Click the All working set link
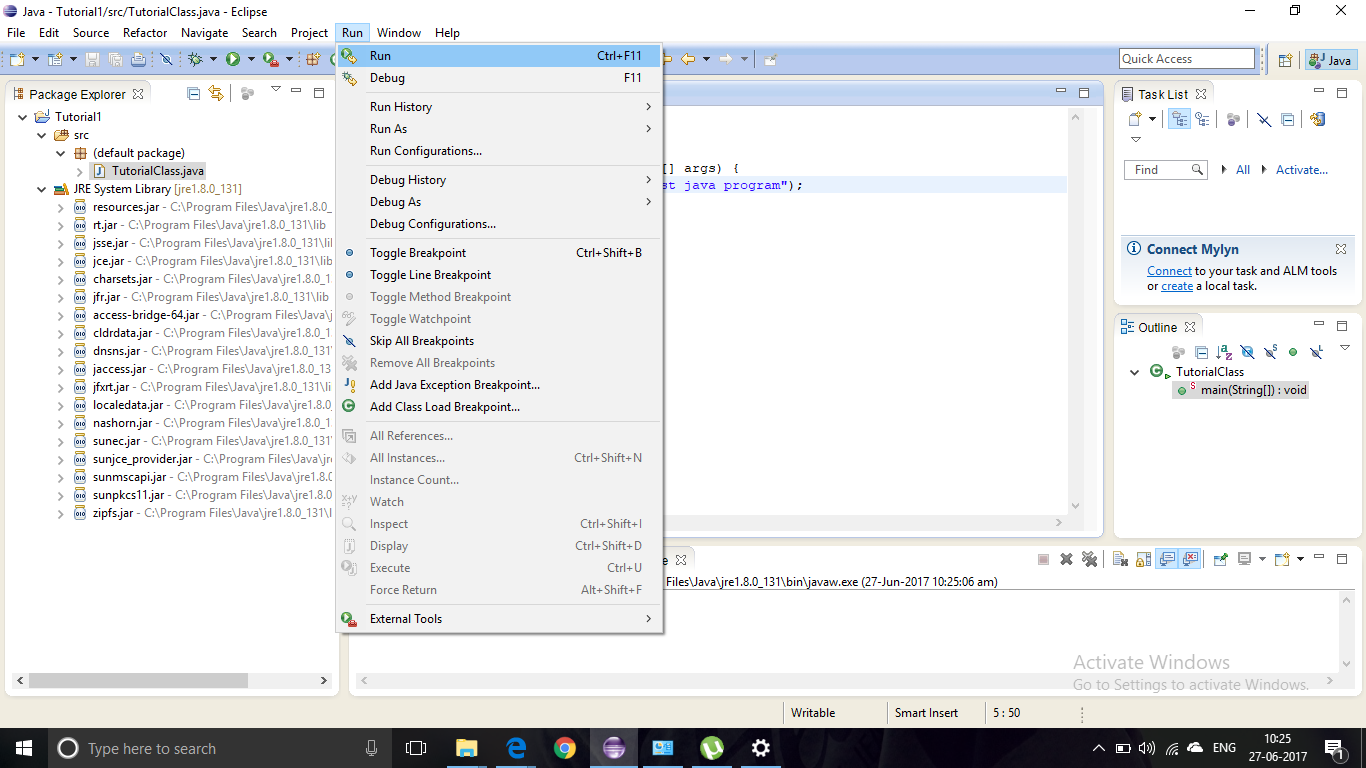 (1243, 170)
